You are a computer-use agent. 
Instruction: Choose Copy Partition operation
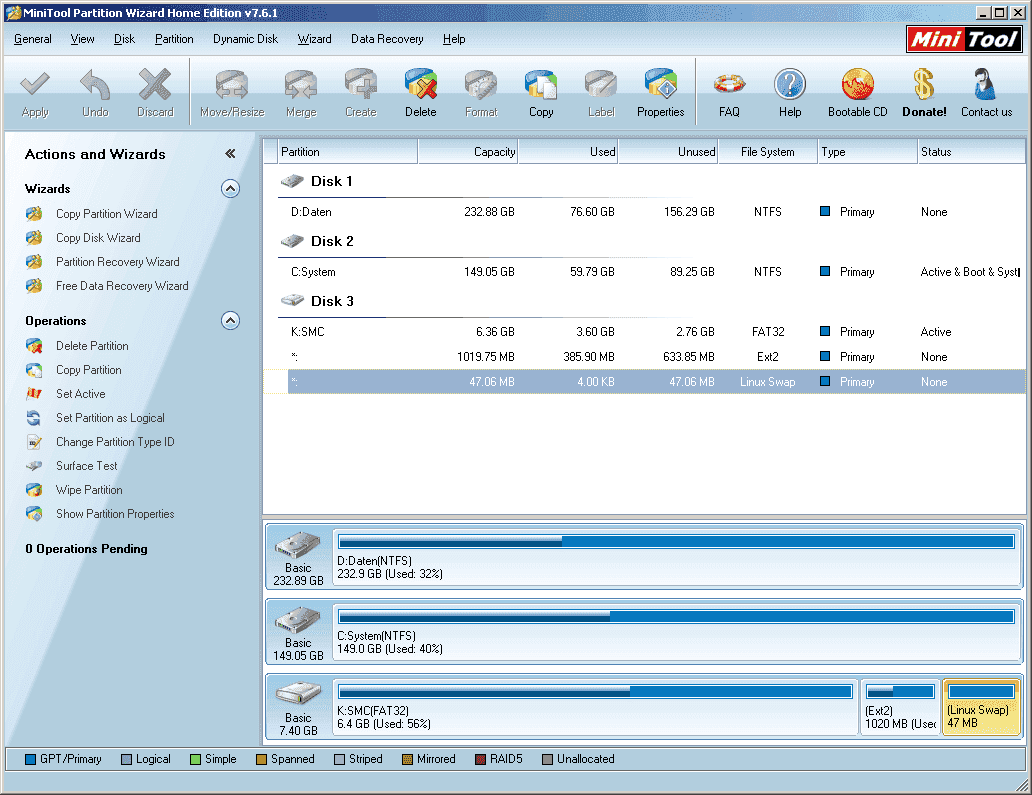[89, 370]
